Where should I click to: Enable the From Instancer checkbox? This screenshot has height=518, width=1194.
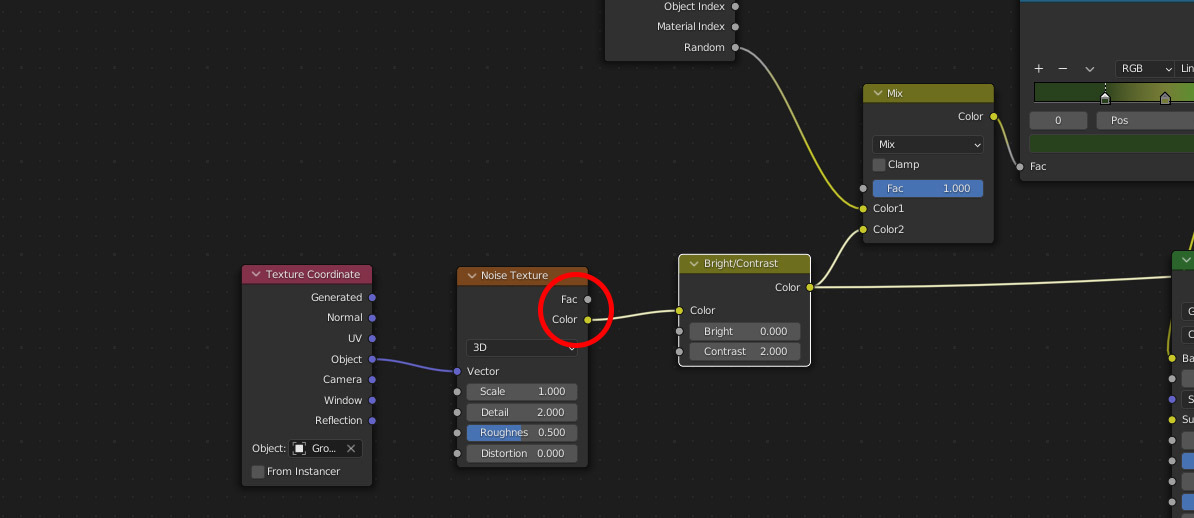[x=258, y=472]
